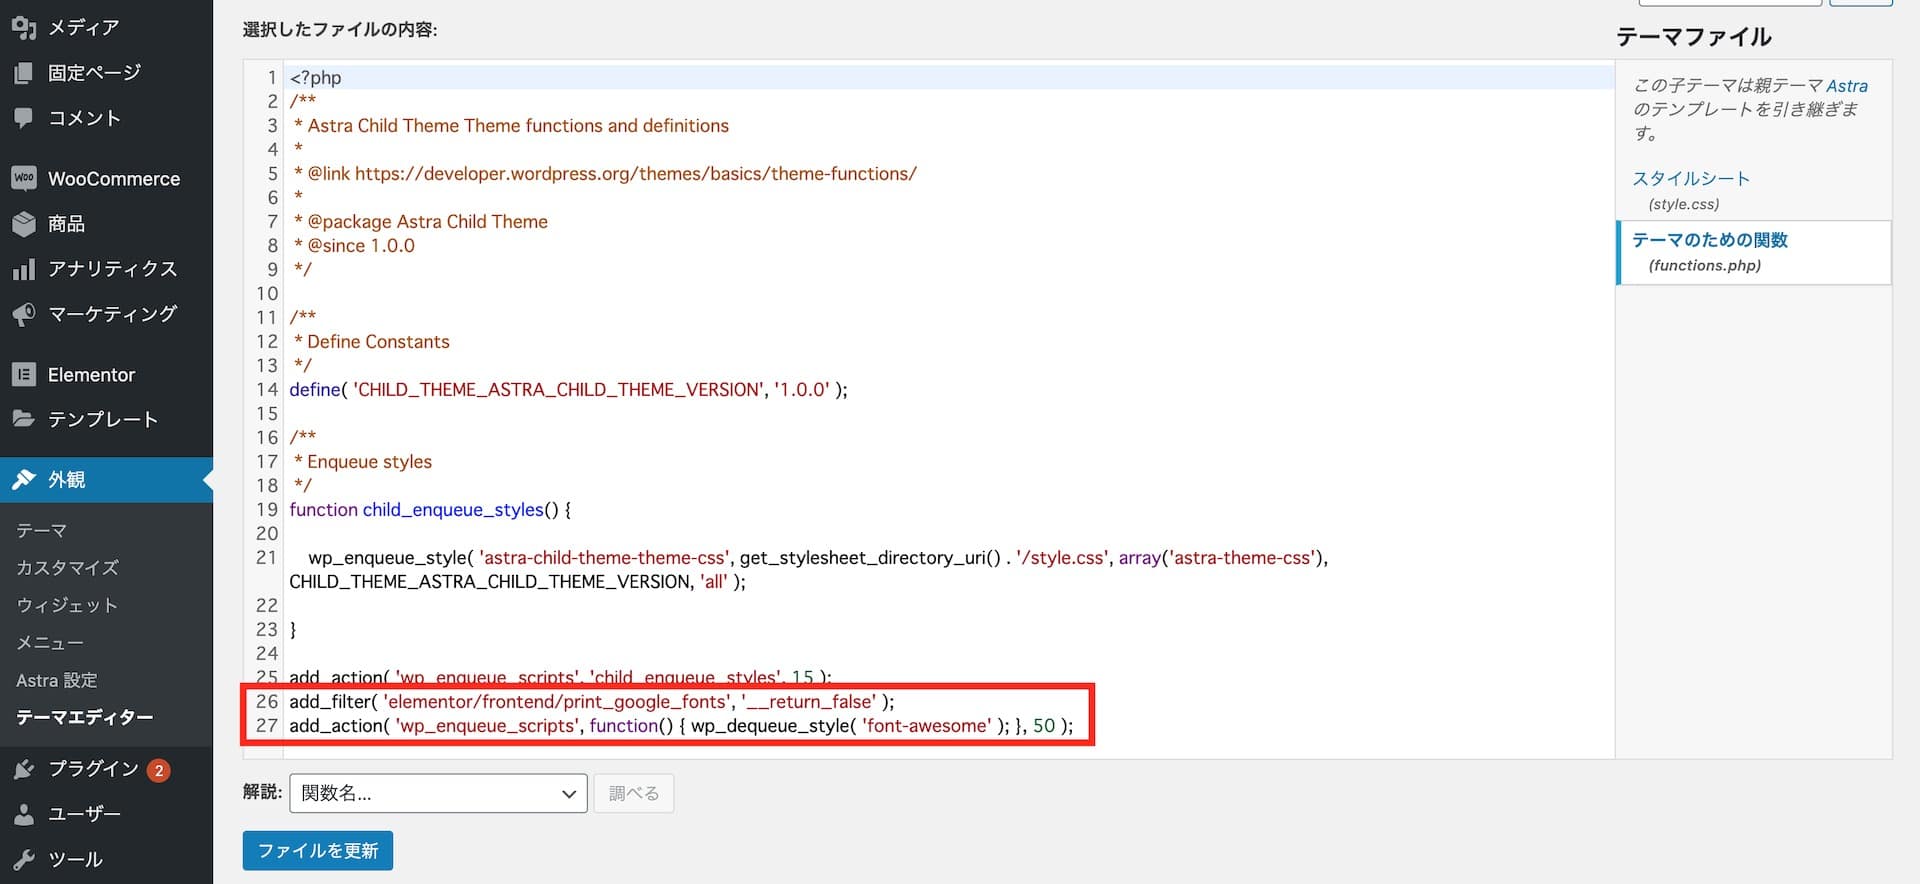Select テーマのための関数 functions.php file
This screenshot has height=884, width=1920.
coord(1709,240)
